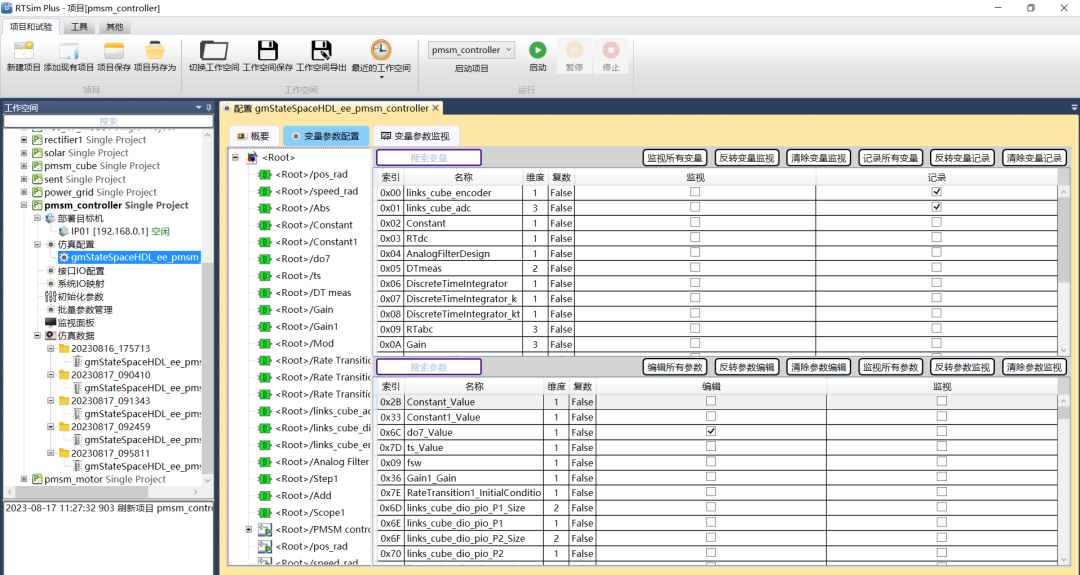Click the 监视面板 monitor panel item
1080x575 pixels.
click(76, 323)
